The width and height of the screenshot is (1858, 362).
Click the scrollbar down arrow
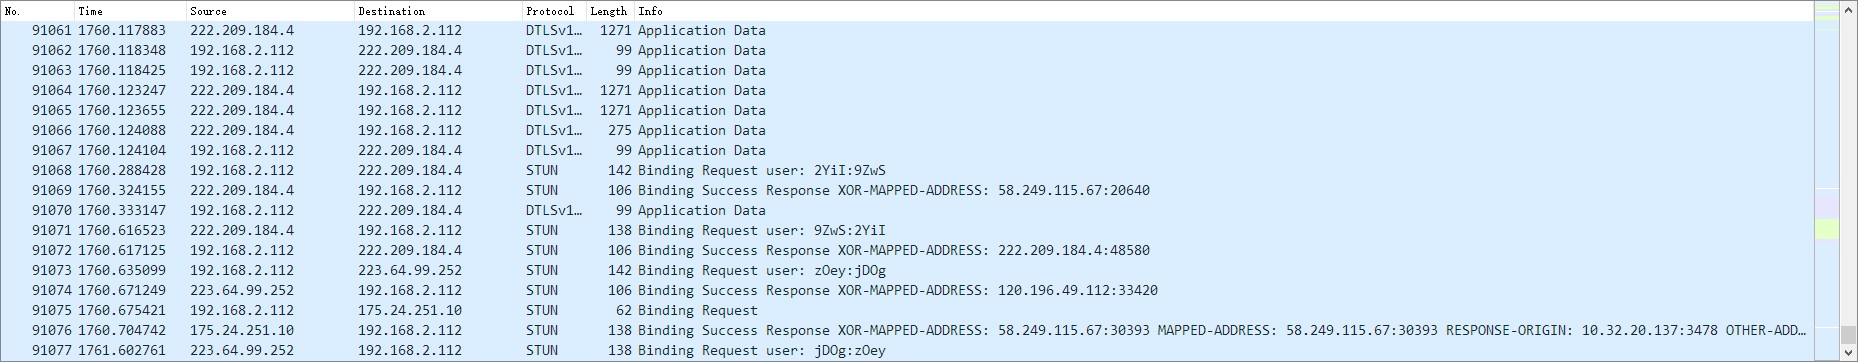(x=1848, y=352)
